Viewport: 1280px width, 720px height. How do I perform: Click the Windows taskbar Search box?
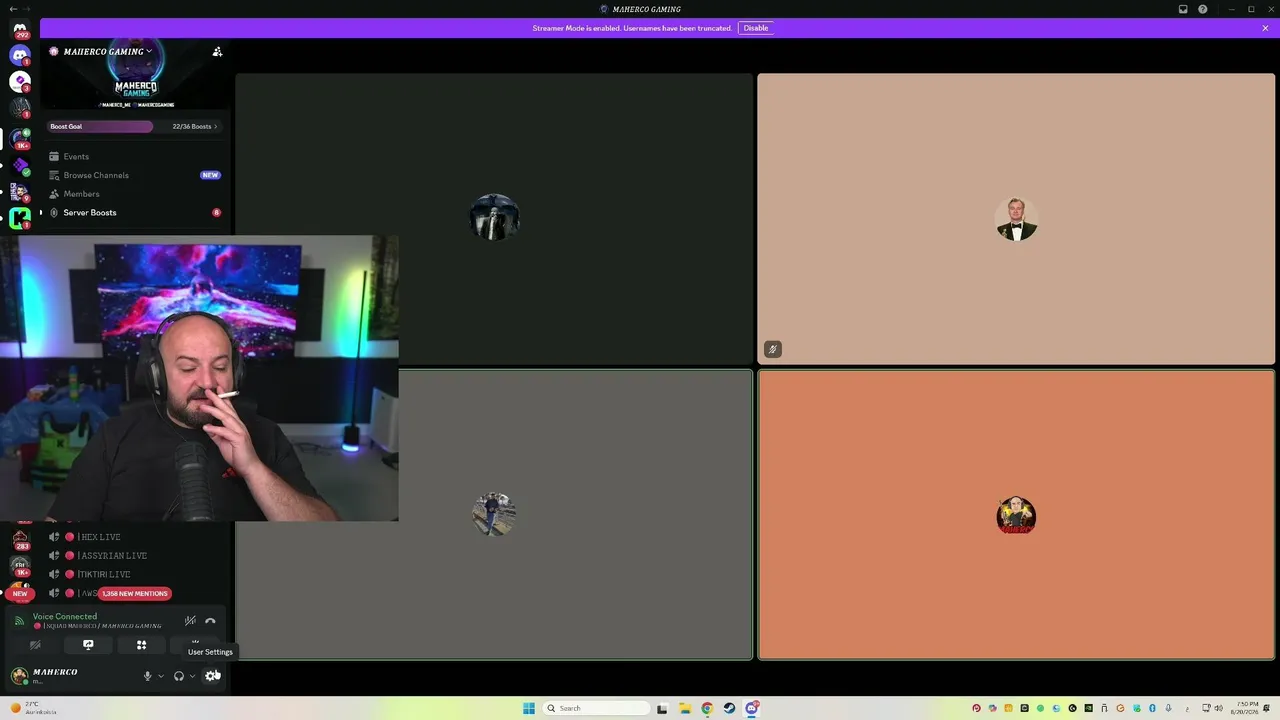(596, 708)
